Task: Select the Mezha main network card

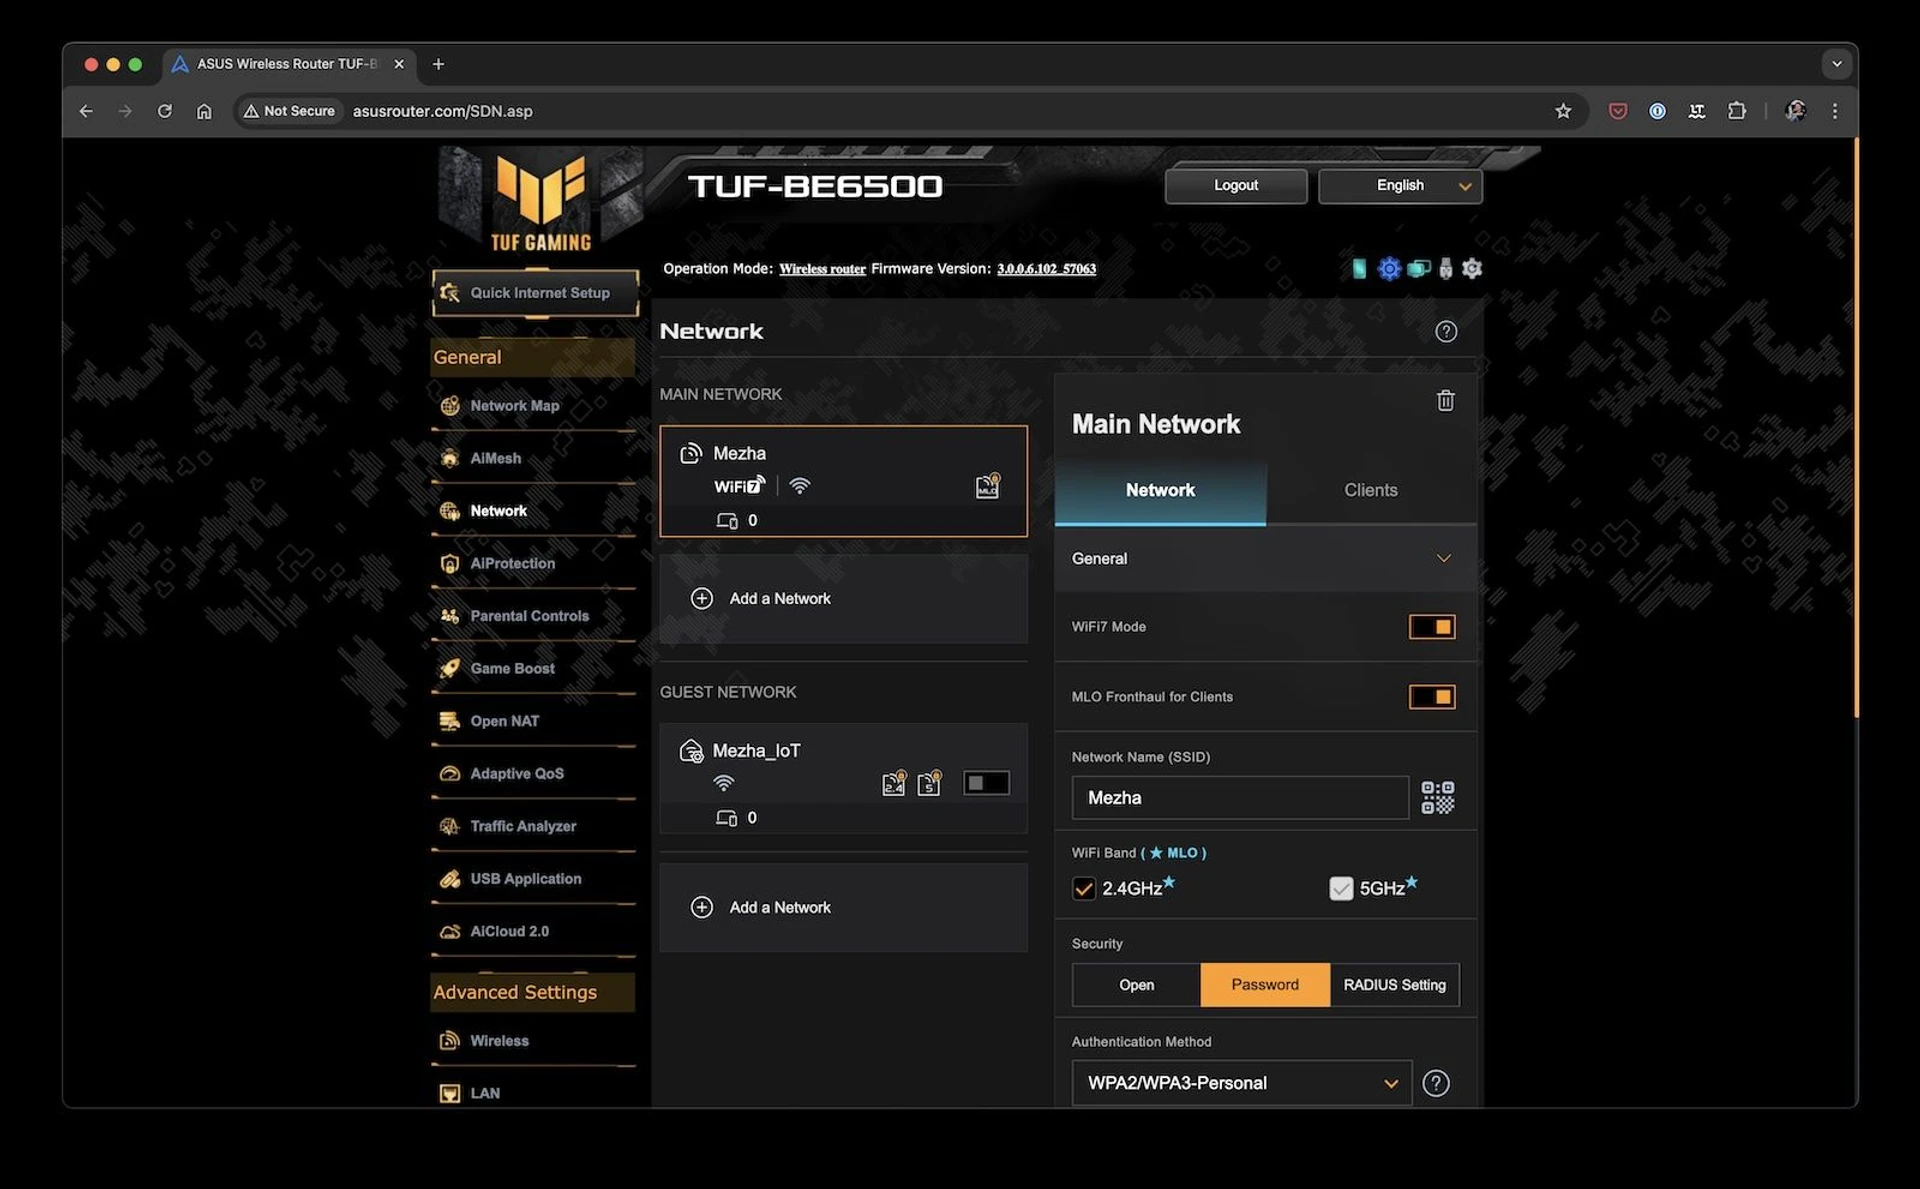Action: click(x=843, y=481)
